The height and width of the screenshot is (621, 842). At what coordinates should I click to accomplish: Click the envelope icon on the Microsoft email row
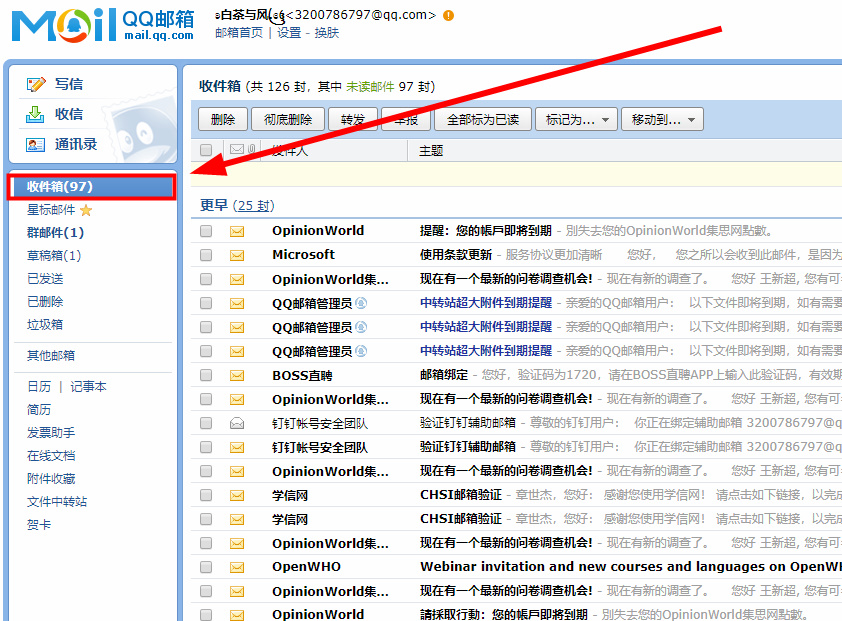point(237,254)
